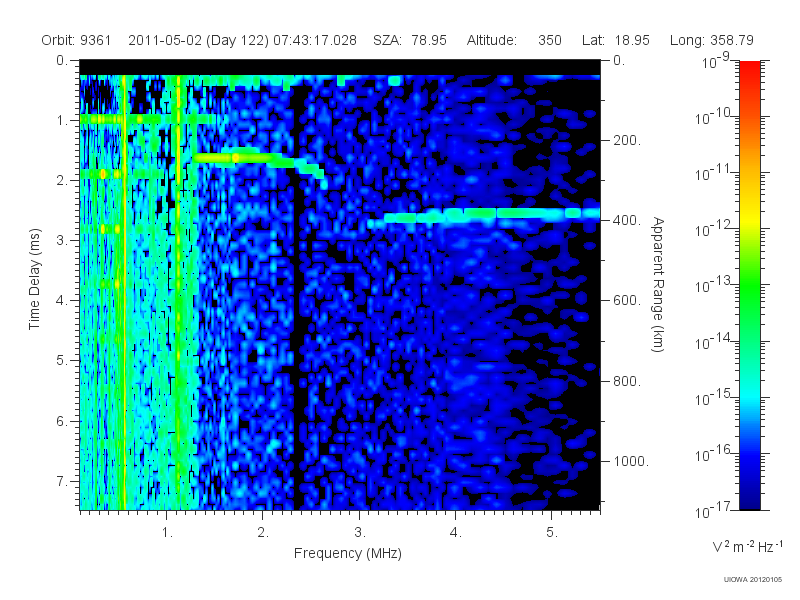Viewport: 800px width, 600px height.
Task: Click the 10^-17 color scale label
Action: pos(713,510)
